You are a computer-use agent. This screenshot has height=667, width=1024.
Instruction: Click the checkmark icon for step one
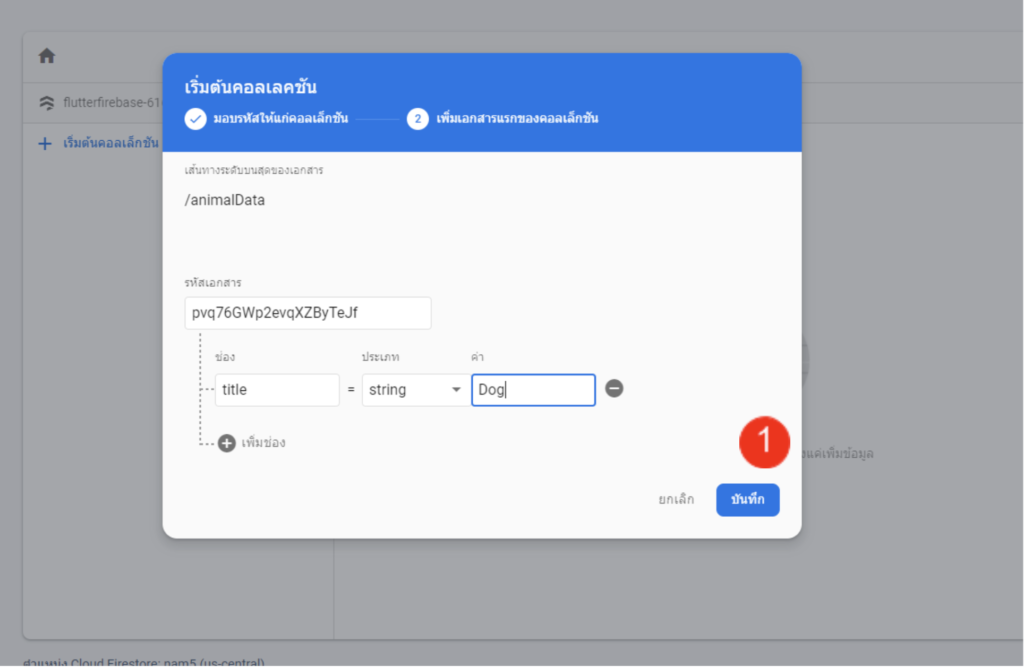click(x=195, y=118)
